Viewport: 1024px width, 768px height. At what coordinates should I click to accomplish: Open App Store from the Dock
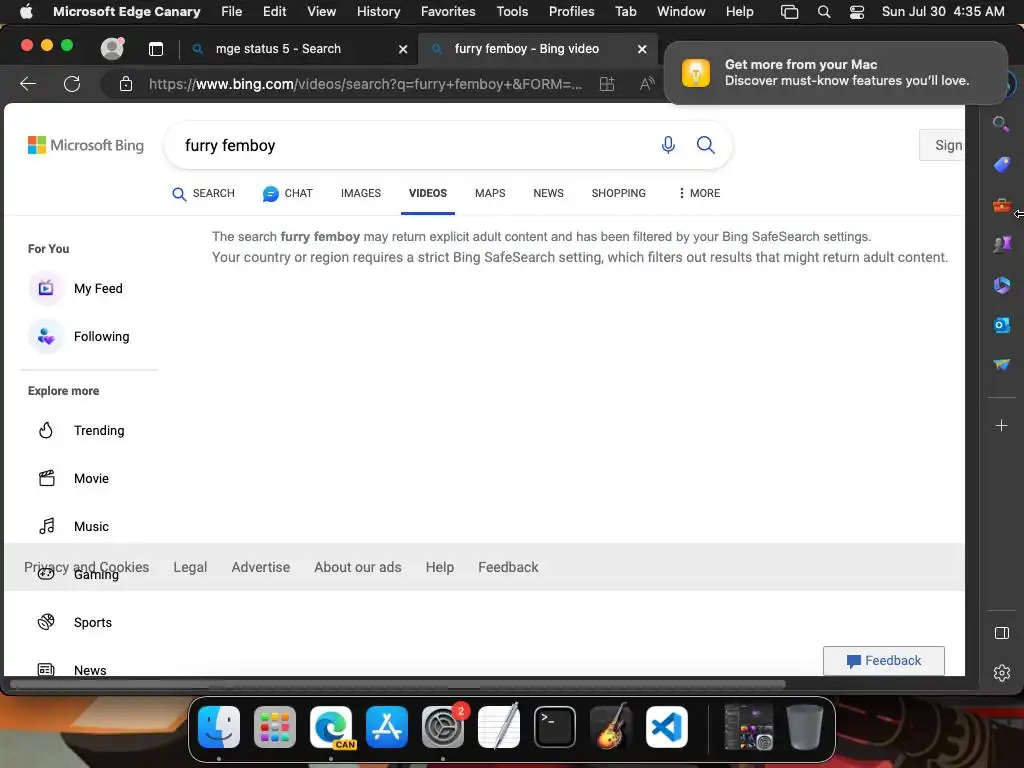point(387,727)
